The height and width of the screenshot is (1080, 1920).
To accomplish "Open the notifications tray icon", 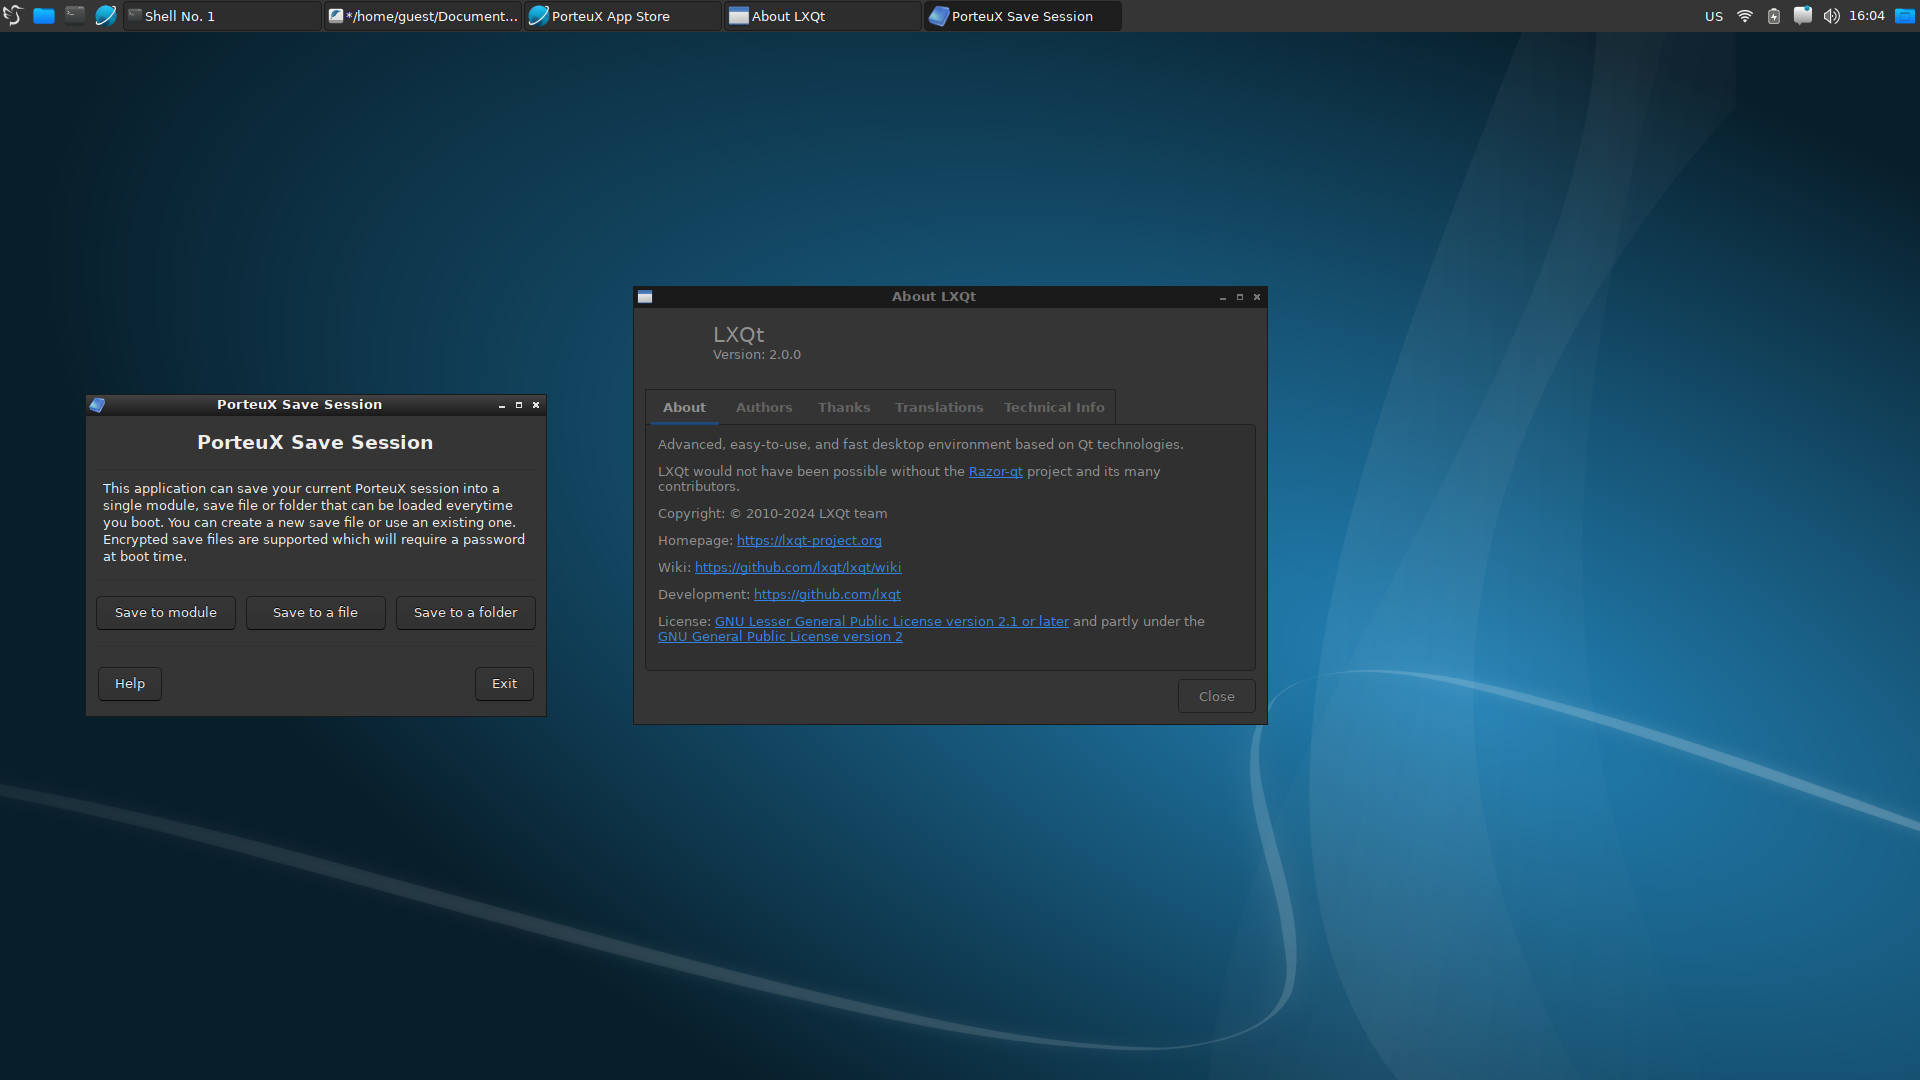I will [x=1803, y=16].
